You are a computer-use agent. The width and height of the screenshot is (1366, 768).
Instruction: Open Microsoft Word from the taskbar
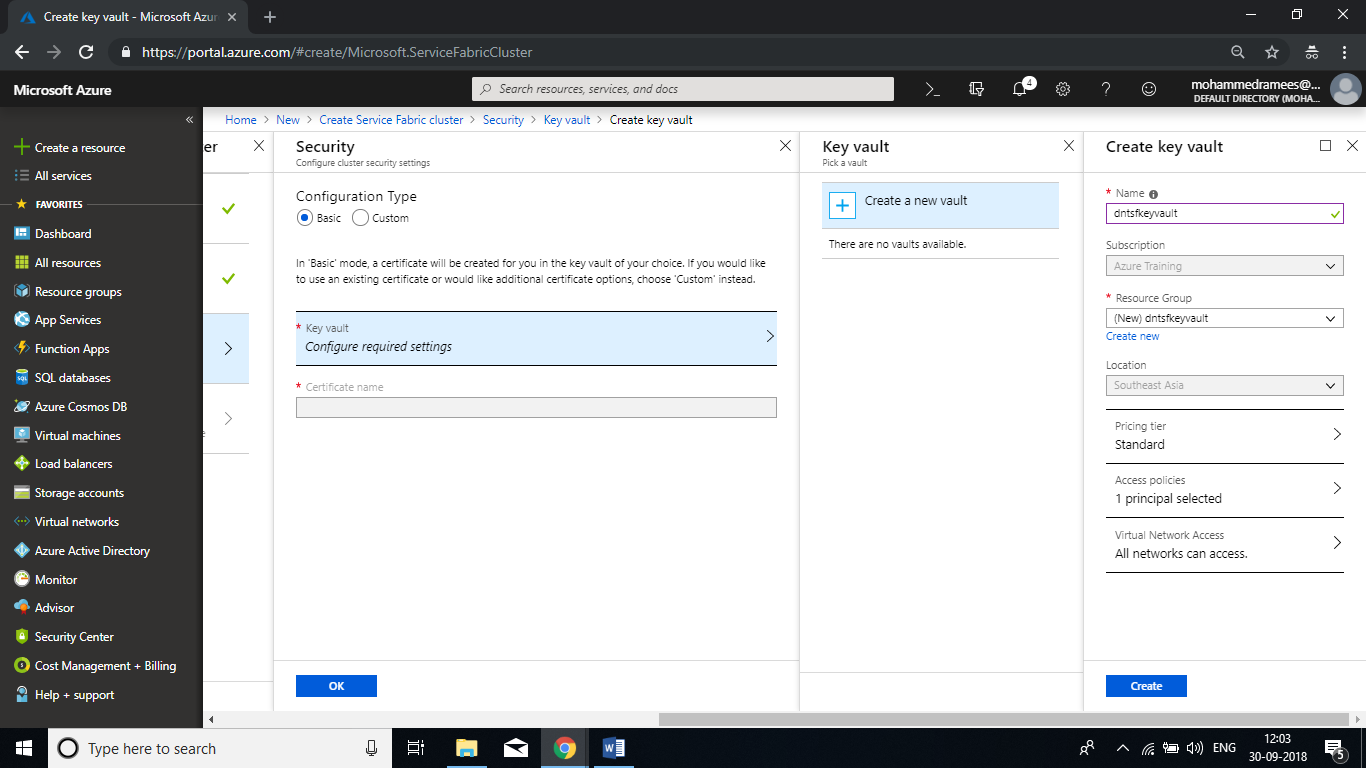click(x=613, y=748)
